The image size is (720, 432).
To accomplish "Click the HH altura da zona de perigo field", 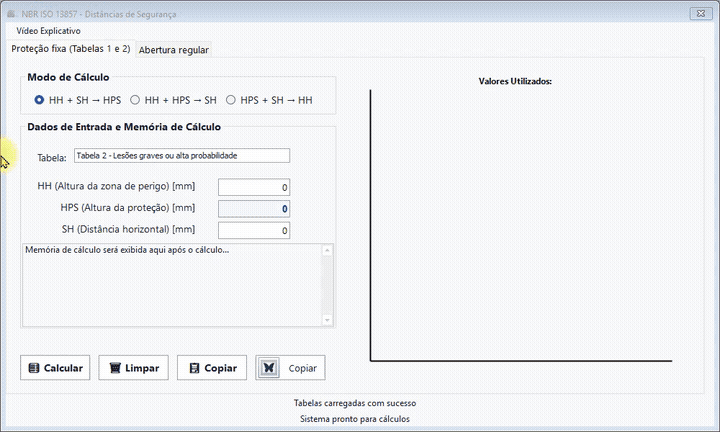I will pyautogui.click(x=254, y=187).
